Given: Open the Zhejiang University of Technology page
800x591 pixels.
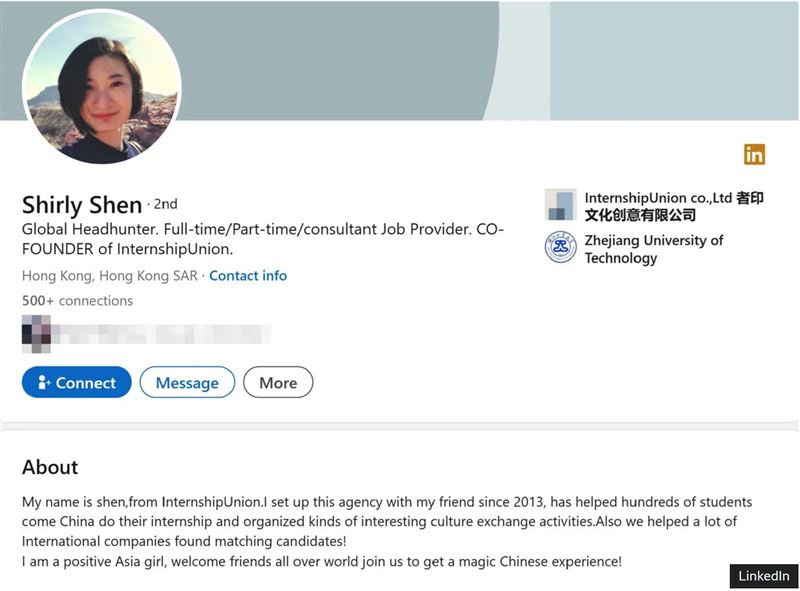Looking at the screenshot, I should 652,248.
